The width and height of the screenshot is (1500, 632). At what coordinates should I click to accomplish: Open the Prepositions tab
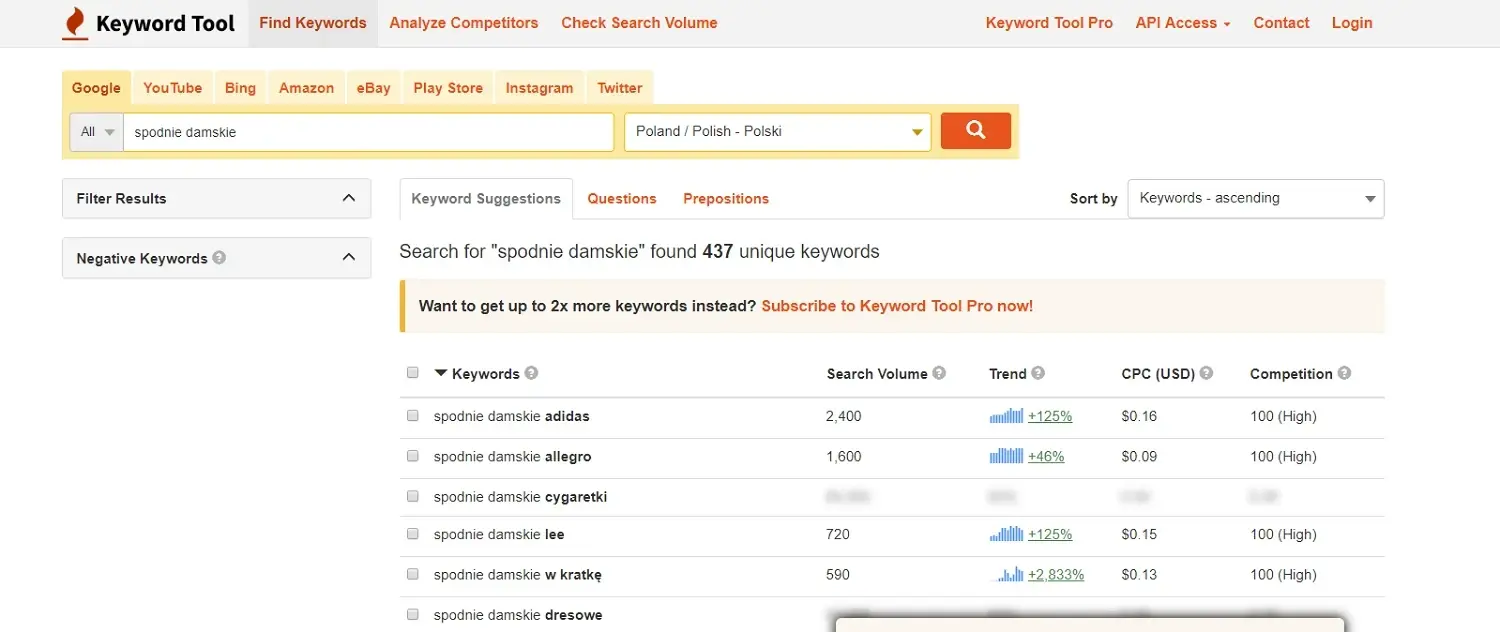726,198
